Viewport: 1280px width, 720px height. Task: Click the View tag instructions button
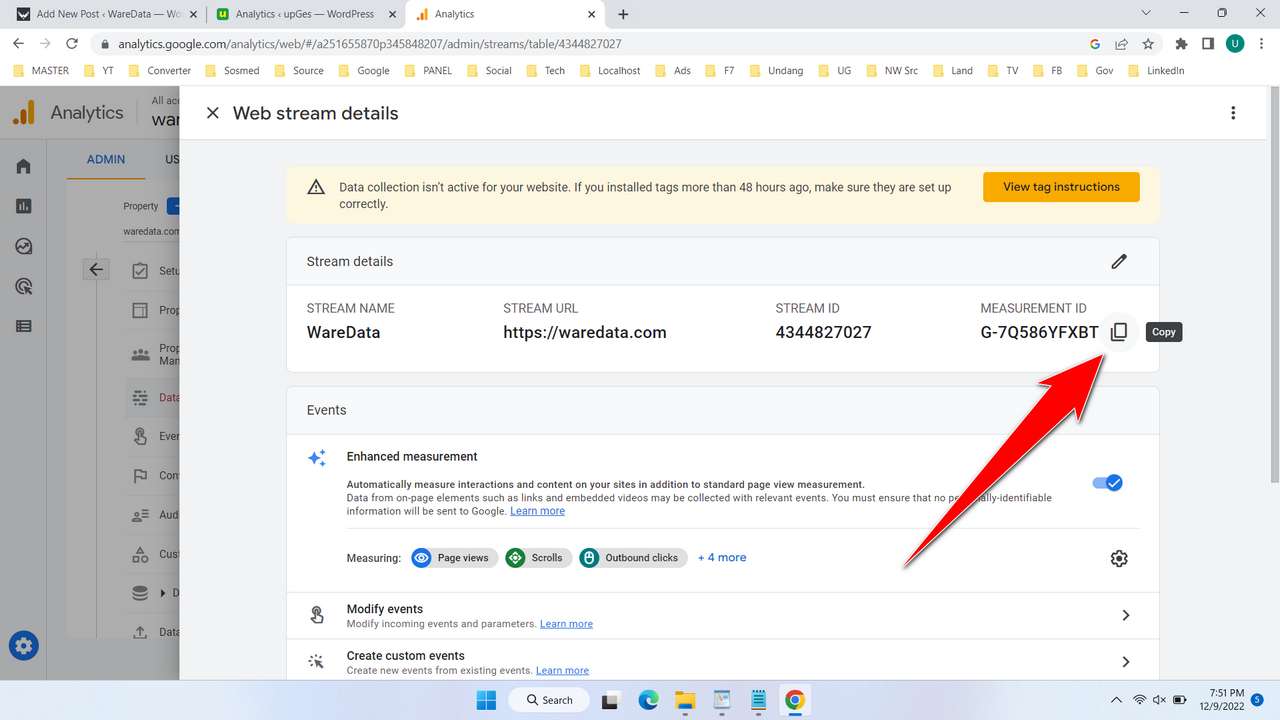pyautogui.click(x=1060, y=186)
